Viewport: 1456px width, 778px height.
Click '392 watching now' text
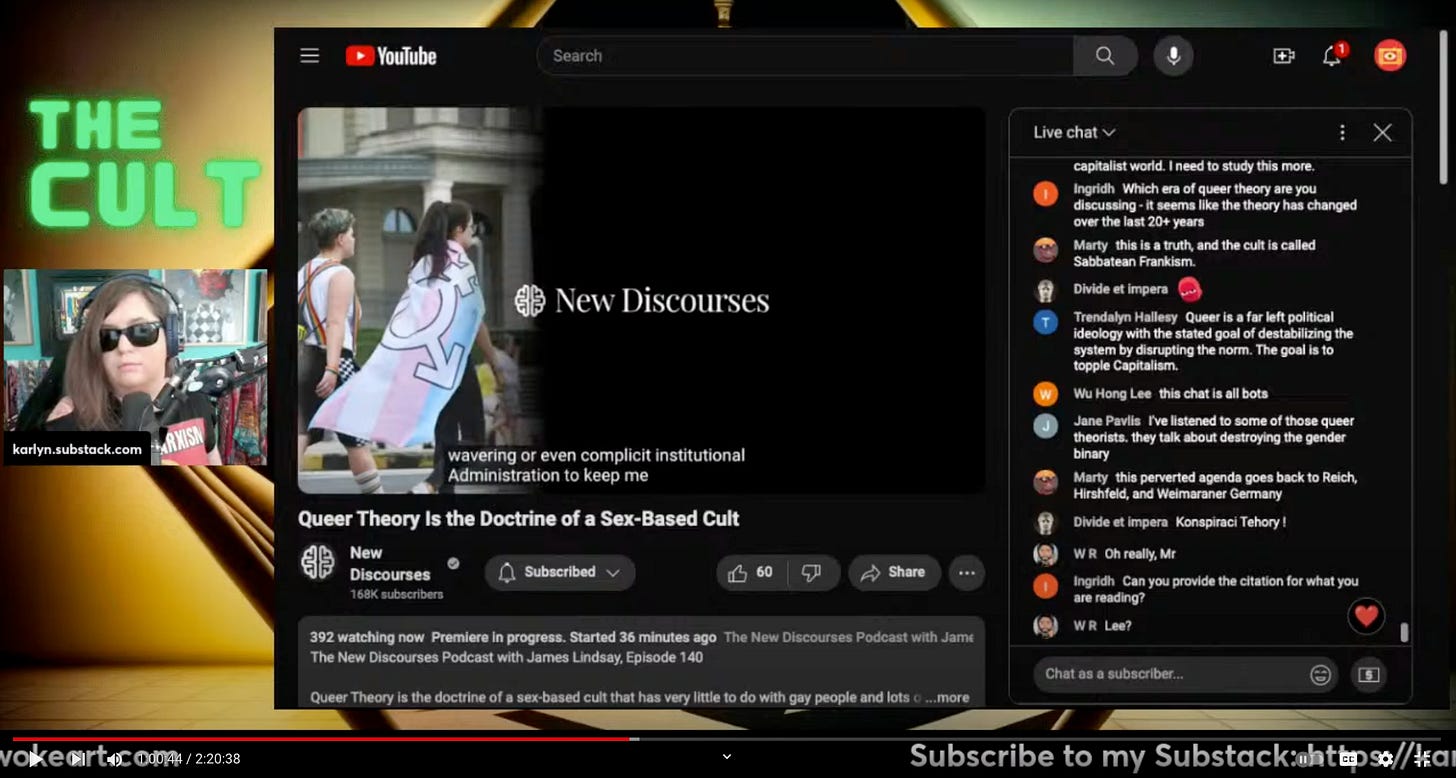click(368, 637)
